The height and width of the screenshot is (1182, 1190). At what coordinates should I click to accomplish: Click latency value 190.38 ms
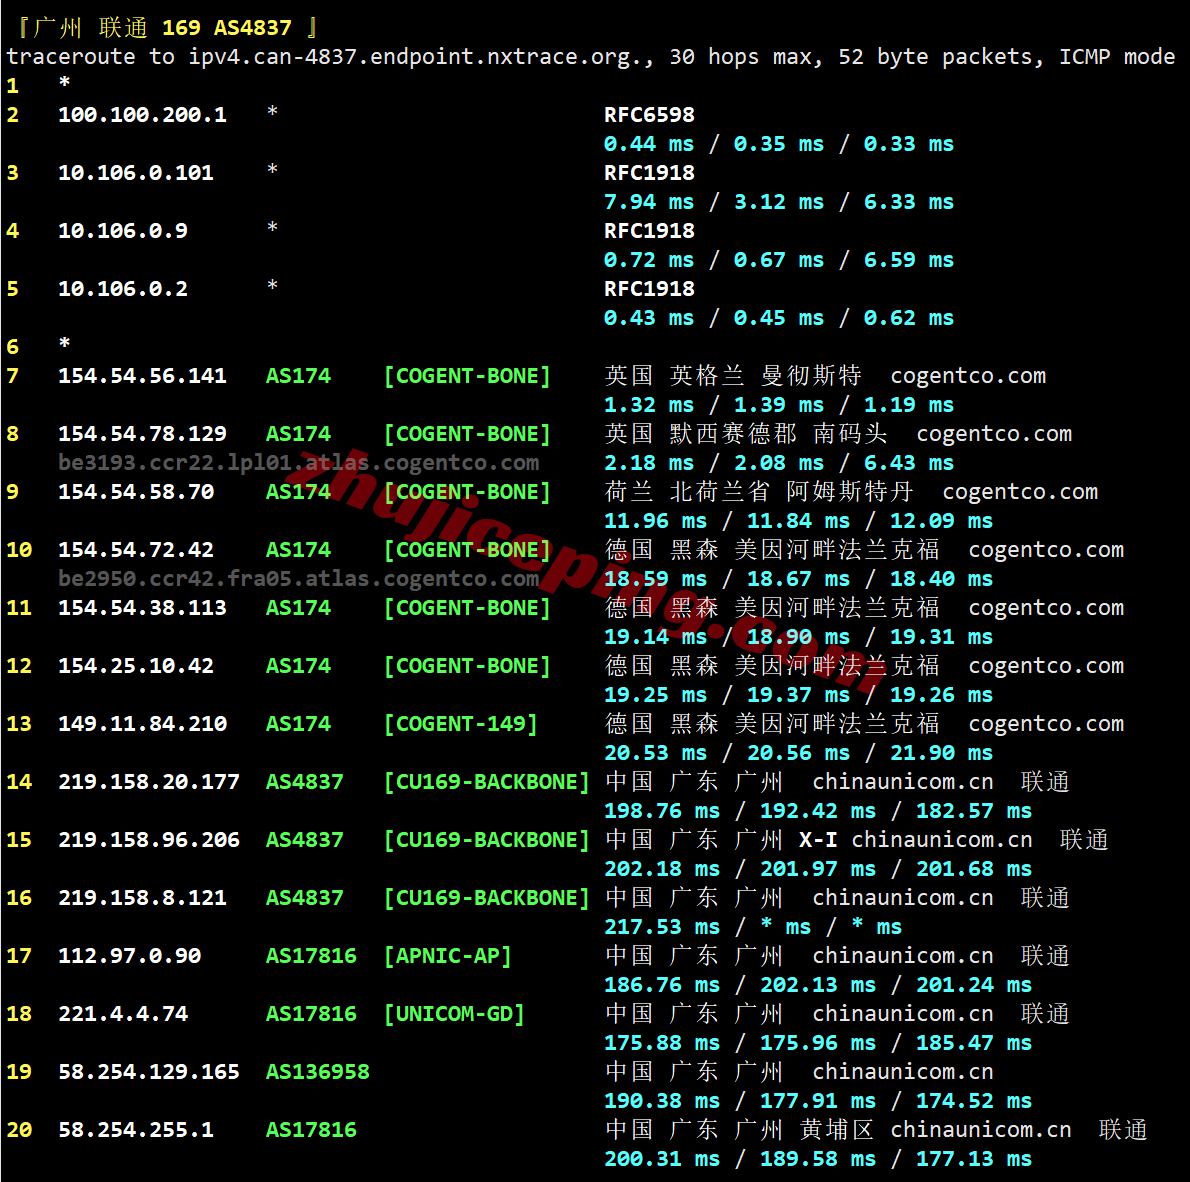click(x=662, y=1101)
